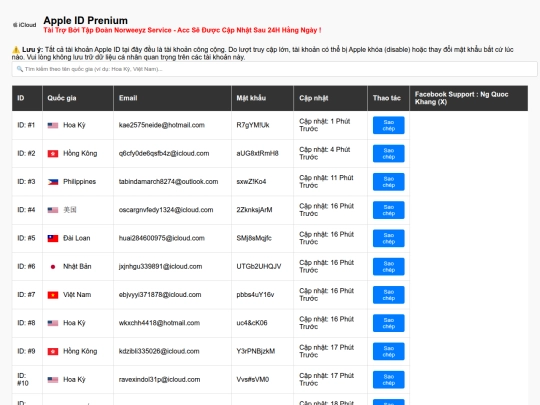Copy the account in row ID: #3
This screenshot has width=540, height=405.
coord(388,181)
